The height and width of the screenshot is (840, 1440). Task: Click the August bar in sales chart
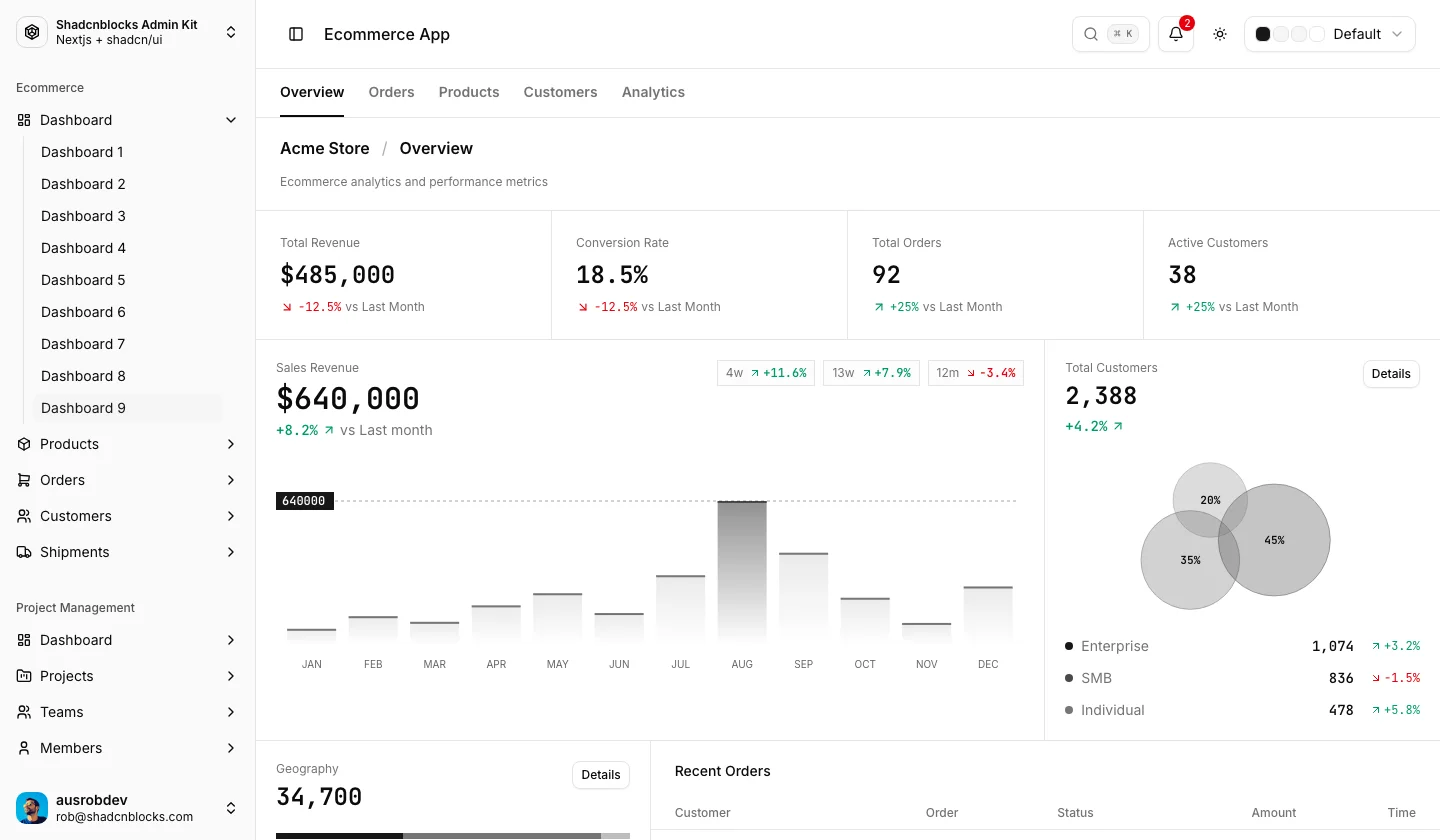[x=742, y=570]
